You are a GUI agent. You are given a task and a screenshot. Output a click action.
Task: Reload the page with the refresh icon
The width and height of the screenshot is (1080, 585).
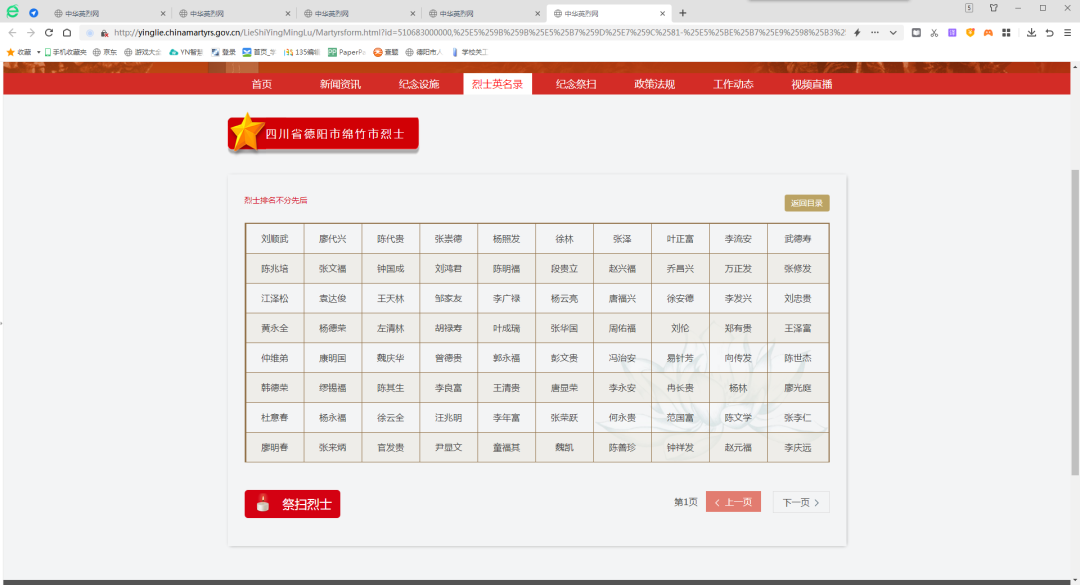(x=48, y=32)
